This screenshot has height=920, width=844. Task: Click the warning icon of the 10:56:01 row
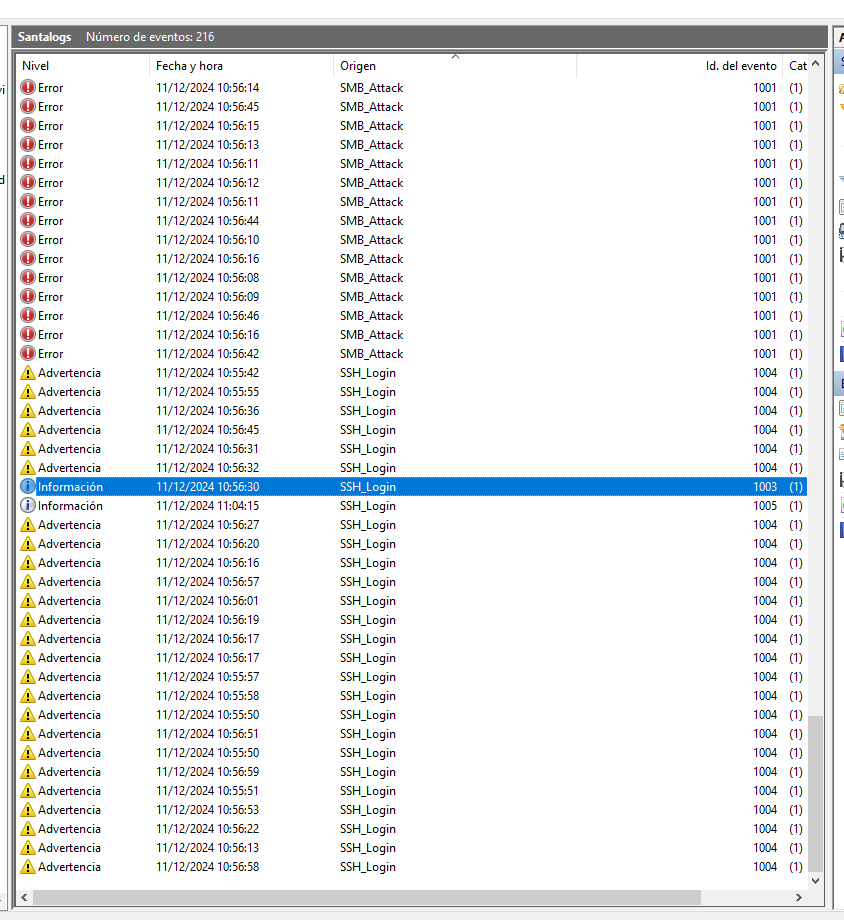[28, 601]
